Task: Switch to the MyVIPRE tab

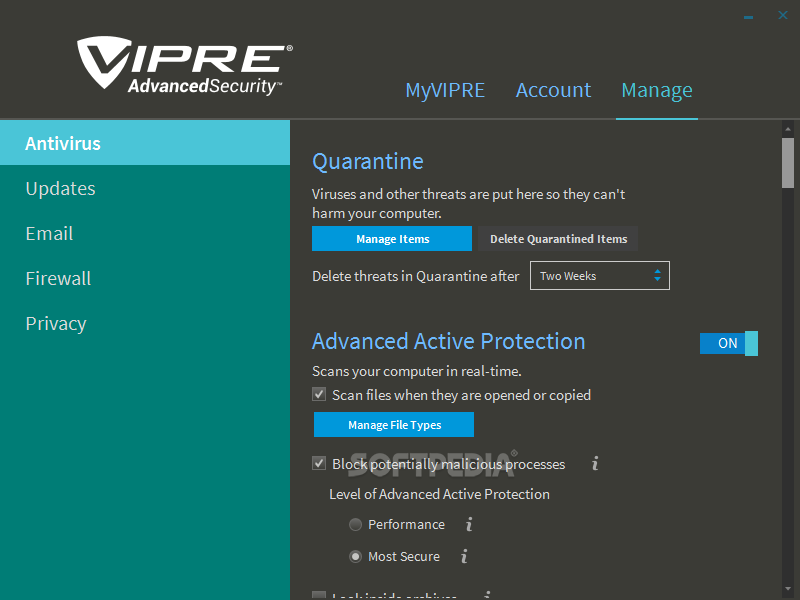Action: click(445, 90)
